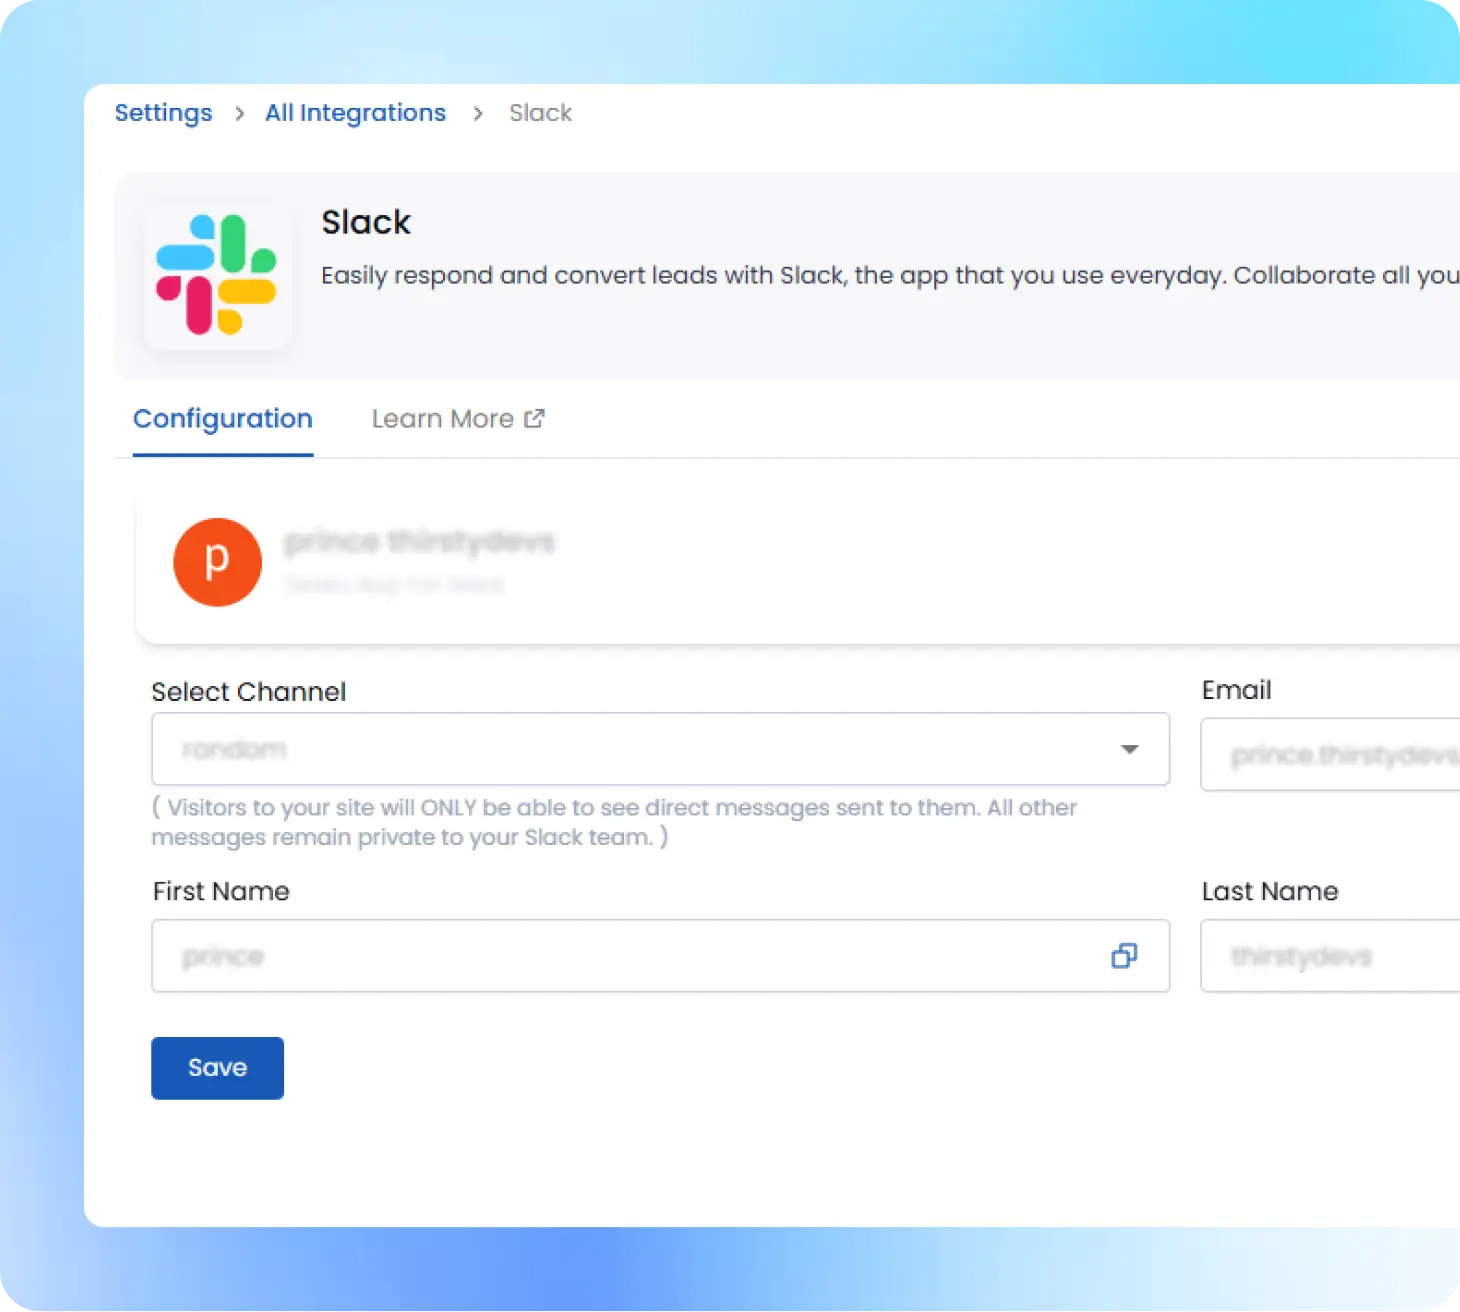Open the Learn More tab
This screenshot has width=1460, height=1312.
pyautogui.click(x=458, y=419)
